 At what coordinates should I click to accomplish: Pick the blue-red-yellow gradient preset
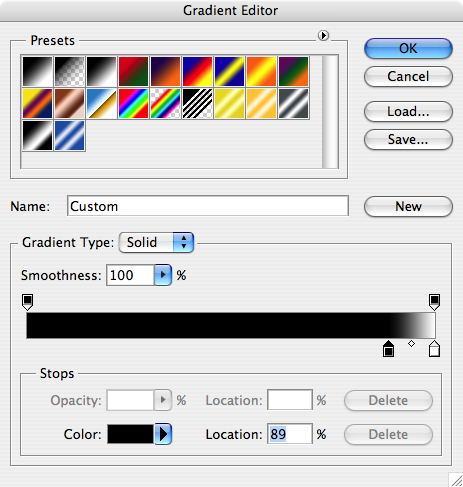[197, 72]
